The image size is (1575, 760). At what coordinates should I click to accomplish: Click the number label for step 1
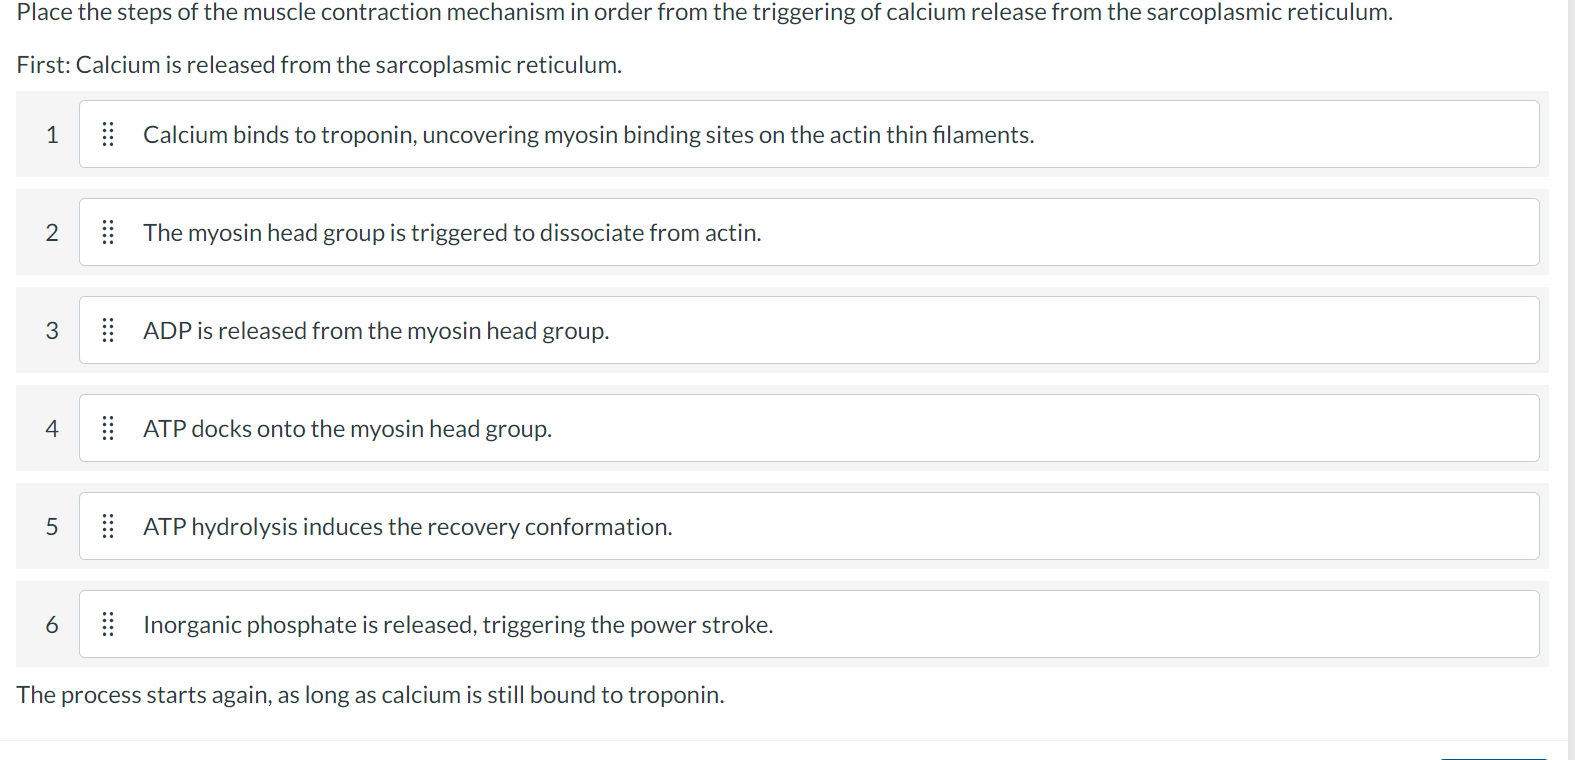(x=52, y=134)
